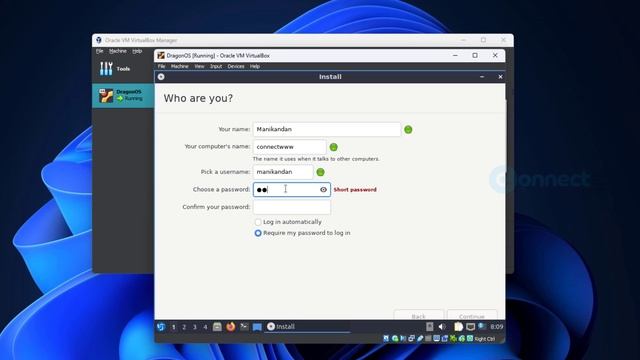Click the Your name input field

[327, 129]
